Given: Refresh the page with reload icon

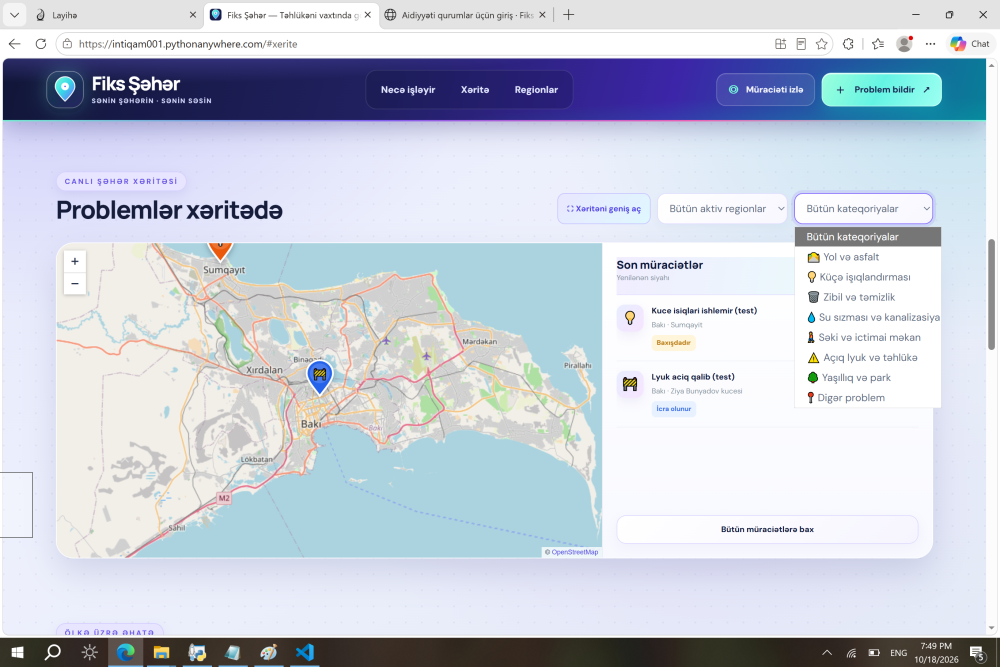Looking at the screenshot, I should pyautogui.click(x=41, y=44).
